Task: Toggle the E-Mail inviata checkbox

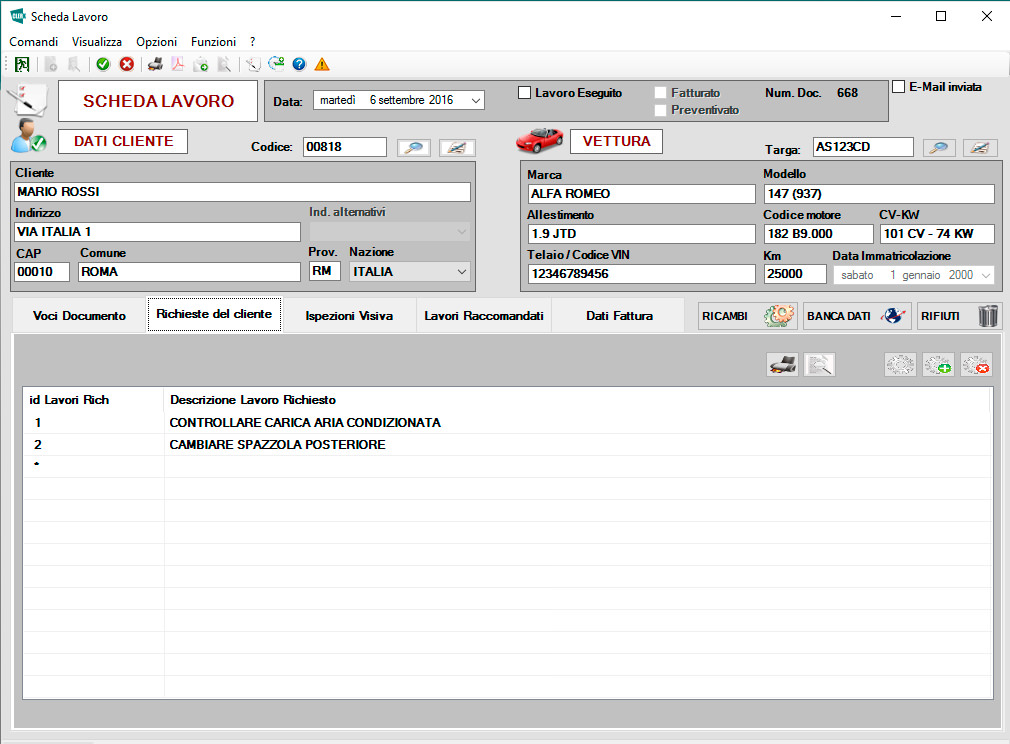Action: 898,87
